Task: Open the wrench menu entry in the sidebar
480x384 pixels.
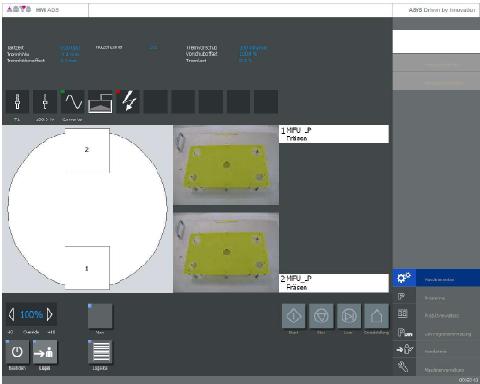Action: click(436, 367)
